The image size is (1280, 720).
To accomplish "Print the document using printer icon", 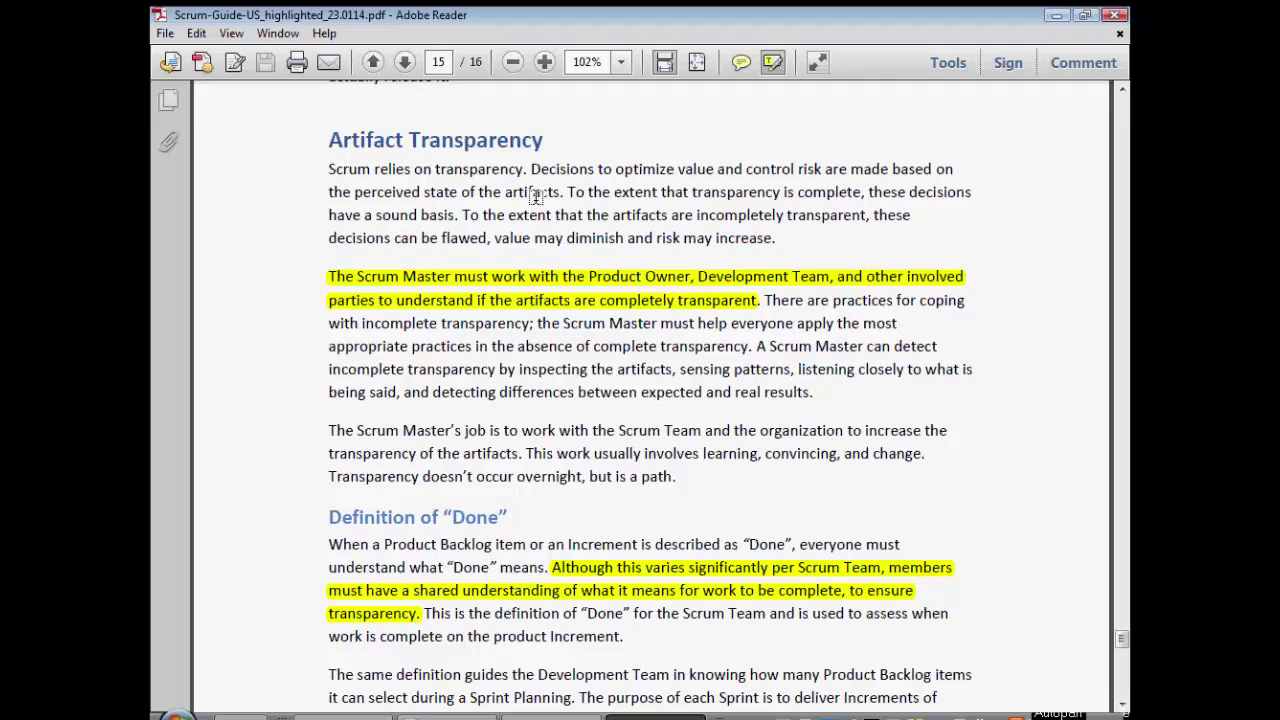I will [x=297, y=62].
